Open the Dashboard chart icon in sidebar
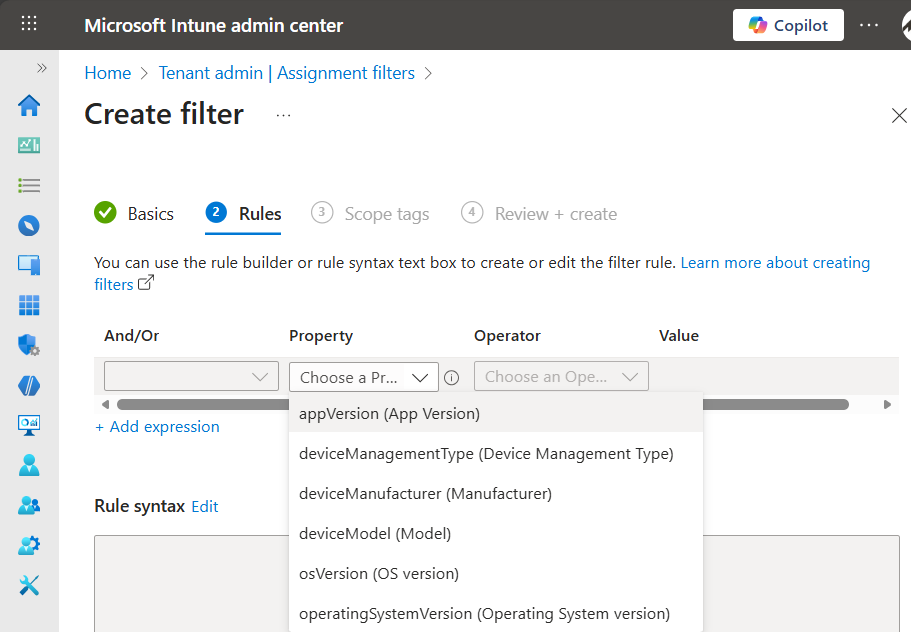Image resolution: width=911 pixels, height=632 pixels. [29, 146]
